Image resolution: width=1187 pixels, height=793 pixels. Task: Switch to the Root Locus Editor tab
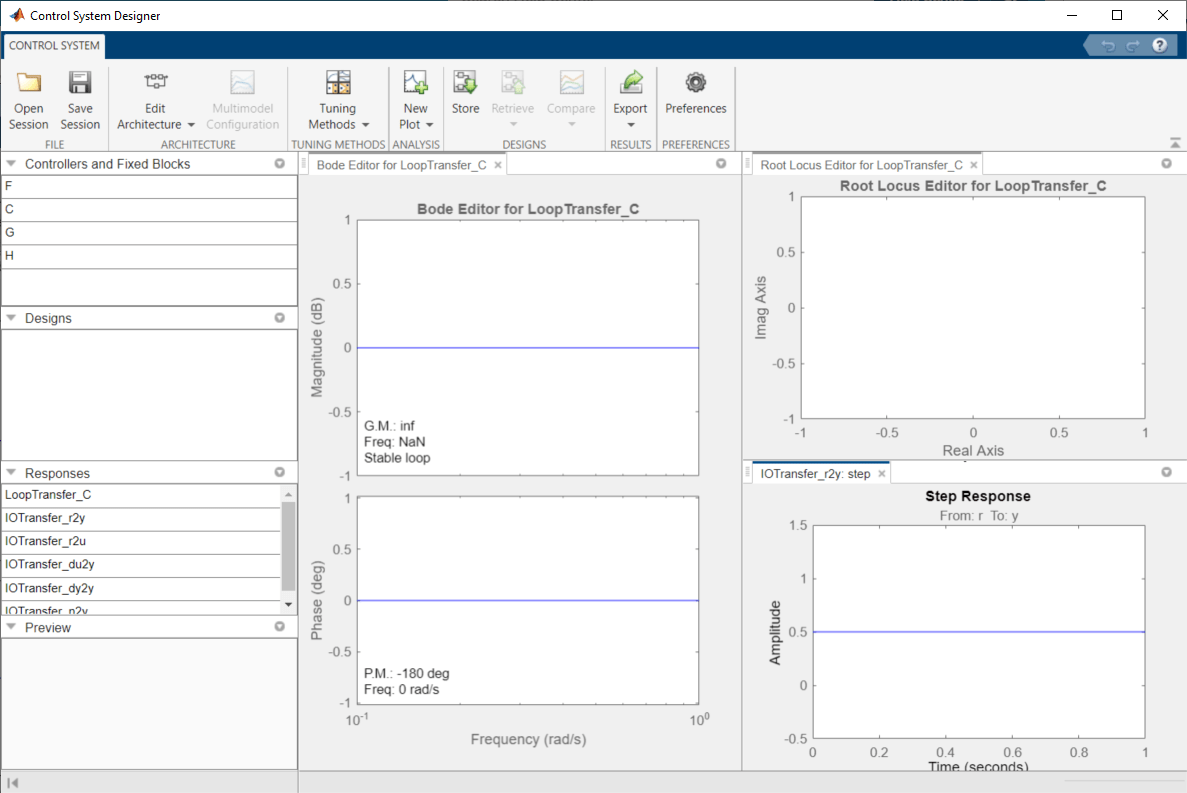coord(862,163)
